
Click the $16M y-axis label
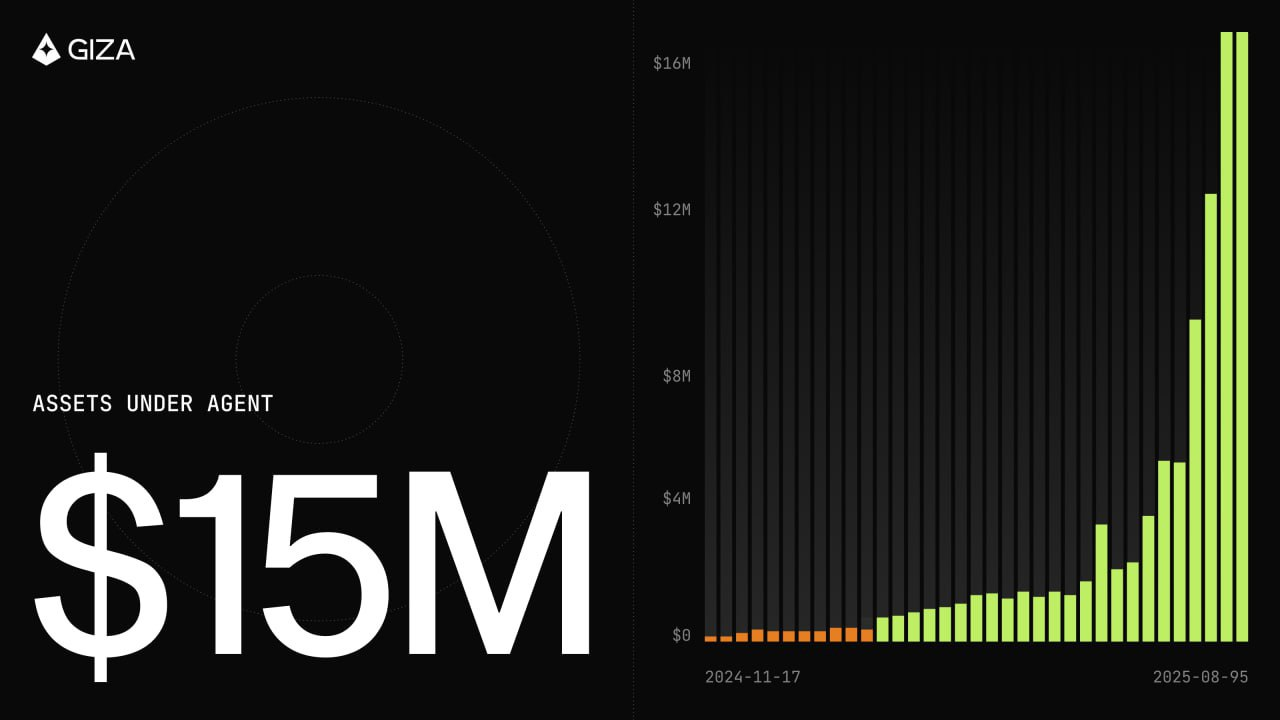tap(671, 64)
